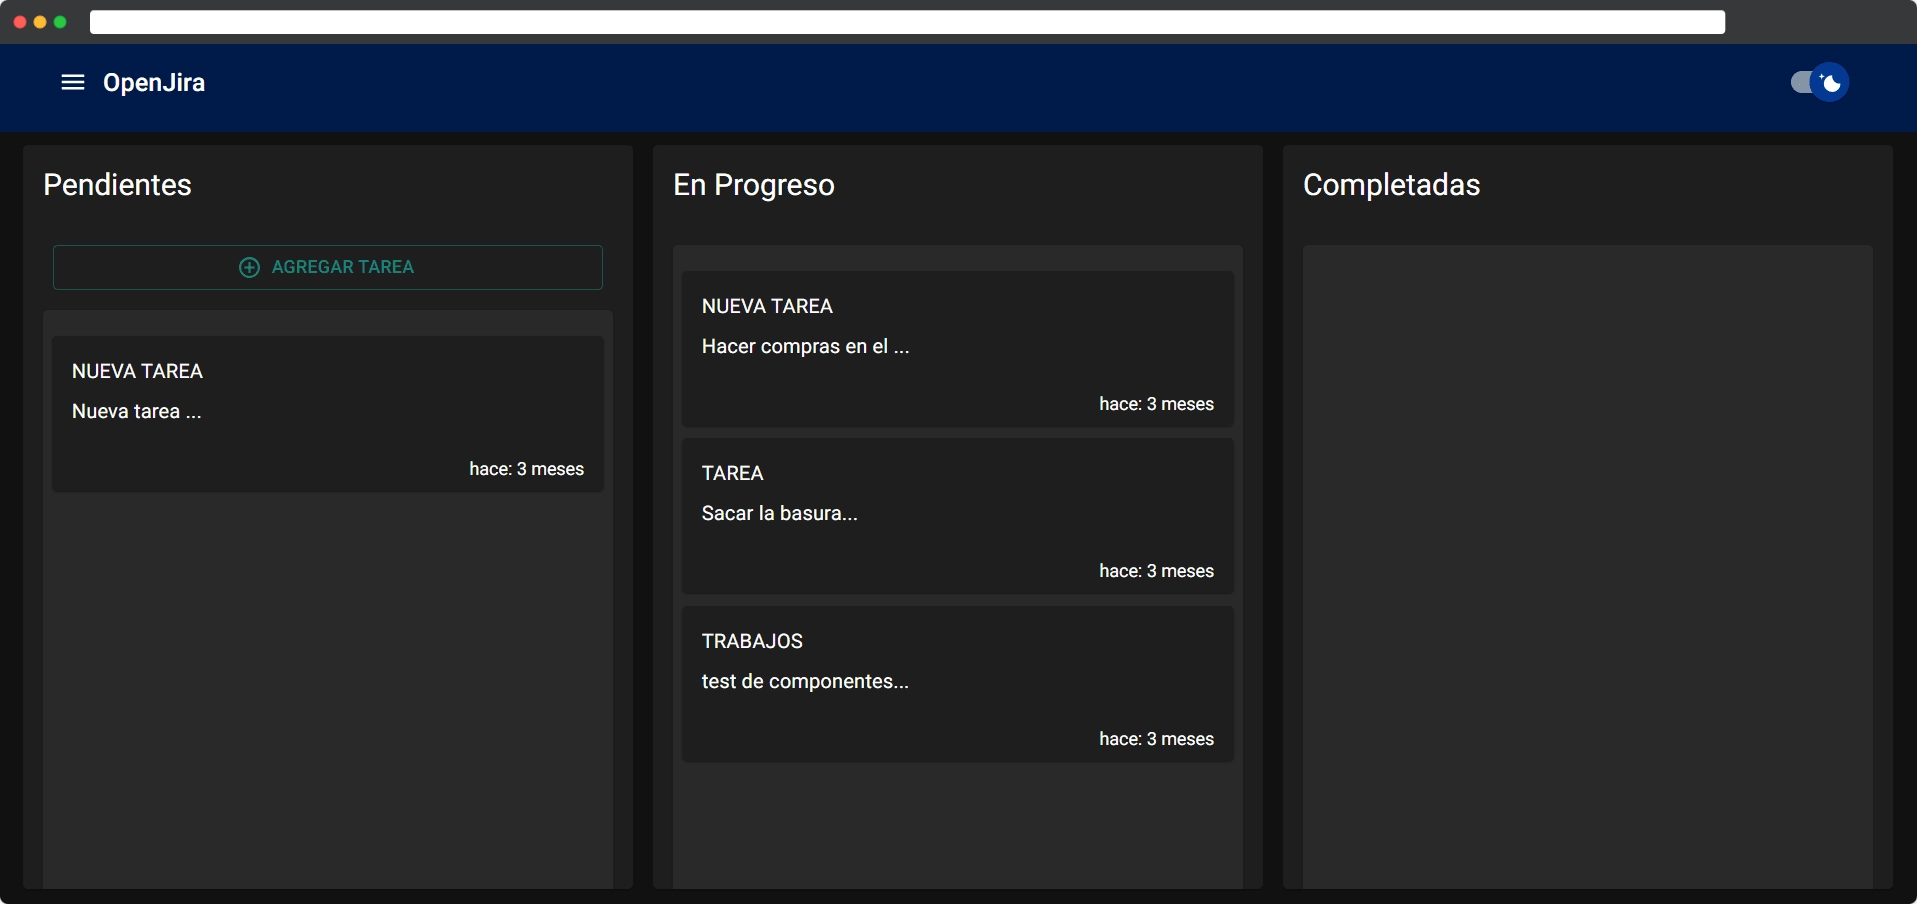Click the 'hace: 3 meses' timestamp on TRABAJOS card

click(1155, 739)
